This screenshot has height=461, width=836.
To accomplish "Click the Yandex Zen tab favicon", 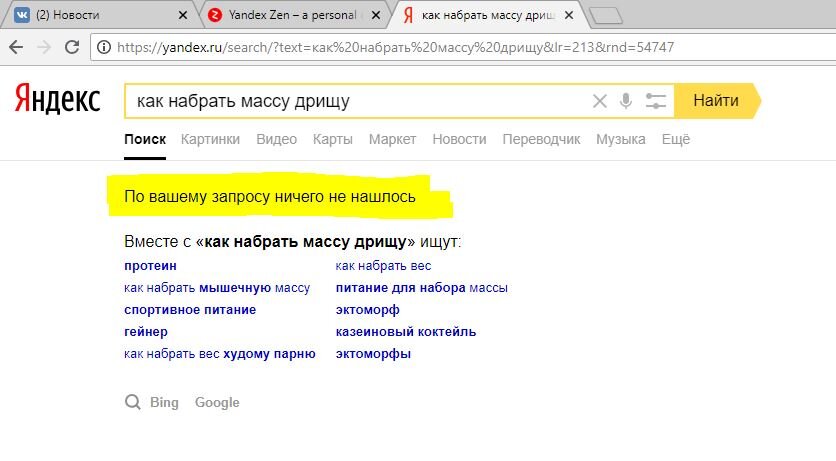I will tap(214, 15).
